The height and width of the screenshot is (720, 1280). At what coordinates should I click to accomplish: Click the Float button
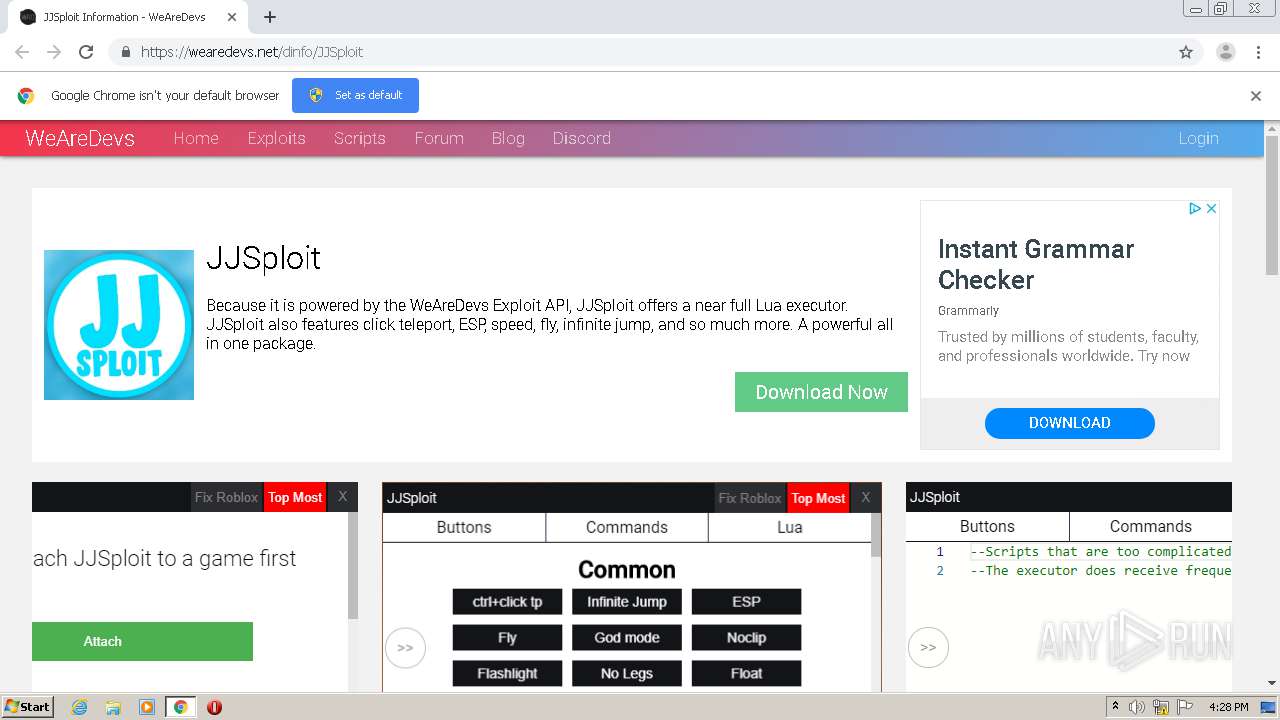[746, 674]
